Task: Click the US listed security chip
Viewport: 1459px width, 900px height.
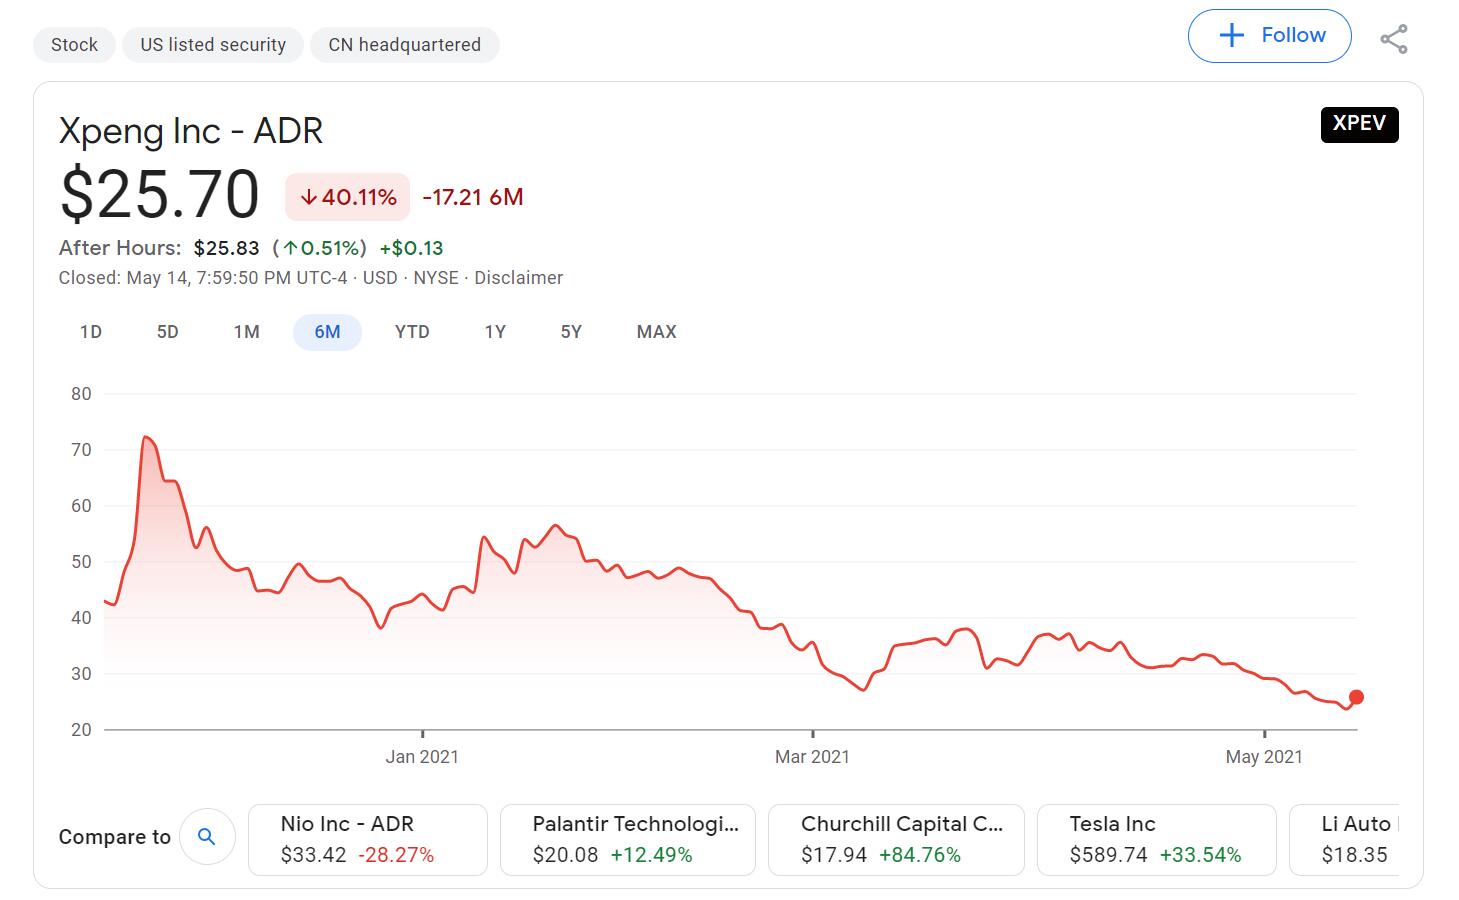Action: click(213, 45)
